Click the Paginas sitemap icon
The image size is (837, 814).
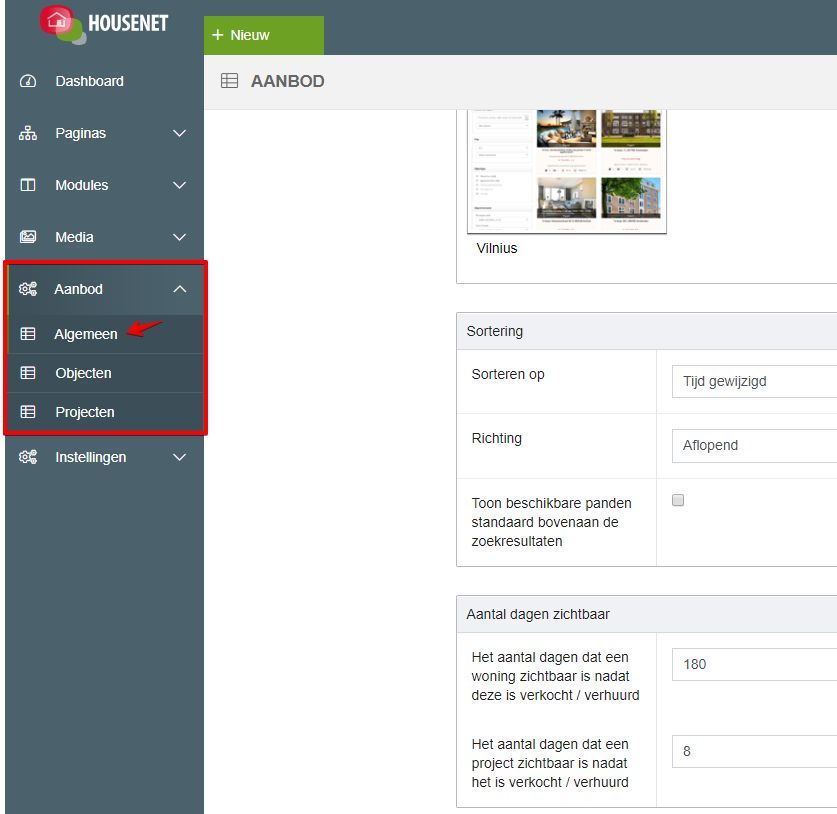pos(28,133)
